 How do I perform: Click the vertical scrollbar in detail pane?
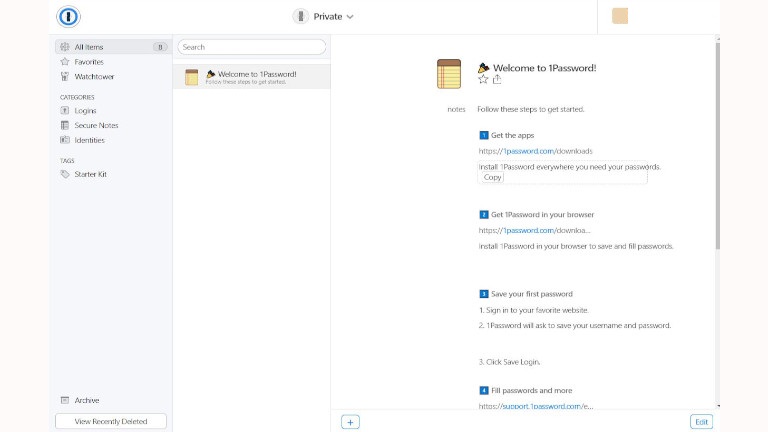point(718,146)
